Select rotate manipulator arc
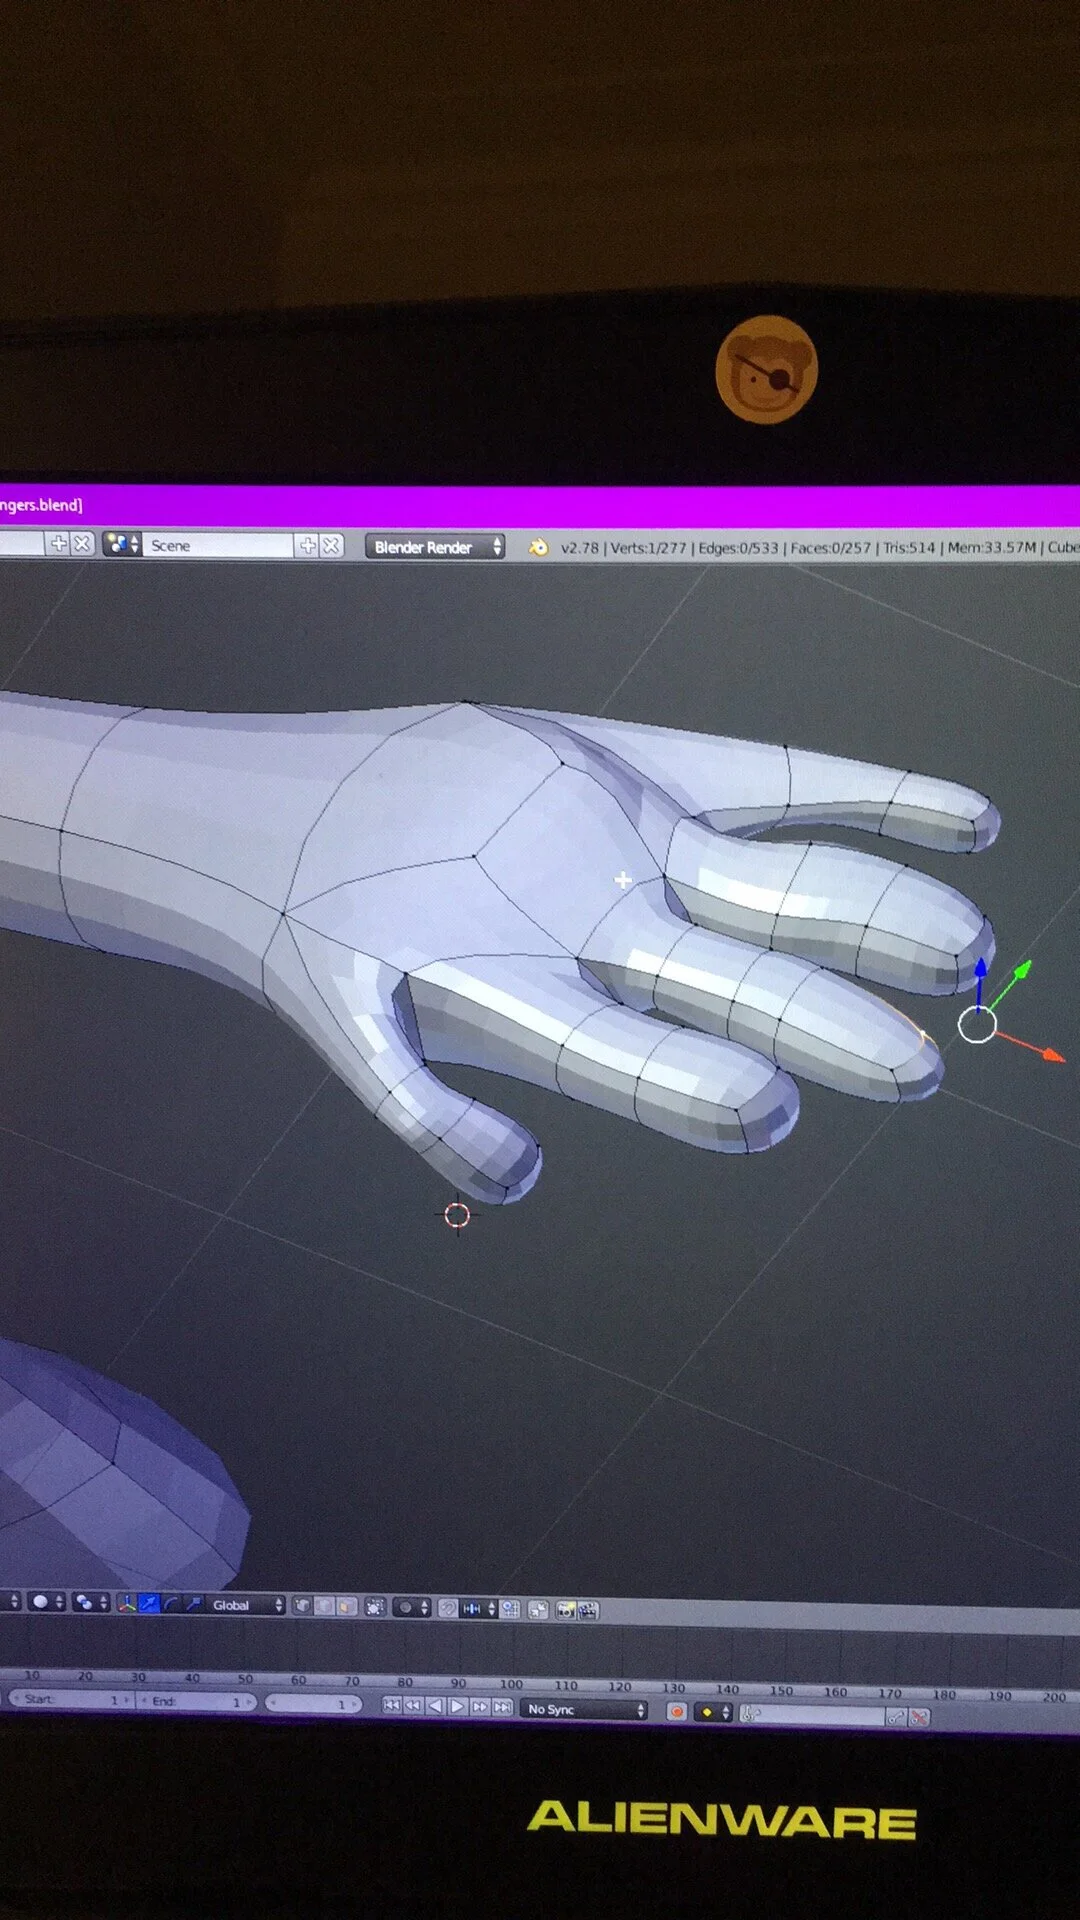This screenshot has width=1080, height=1920. (171, 1604)
